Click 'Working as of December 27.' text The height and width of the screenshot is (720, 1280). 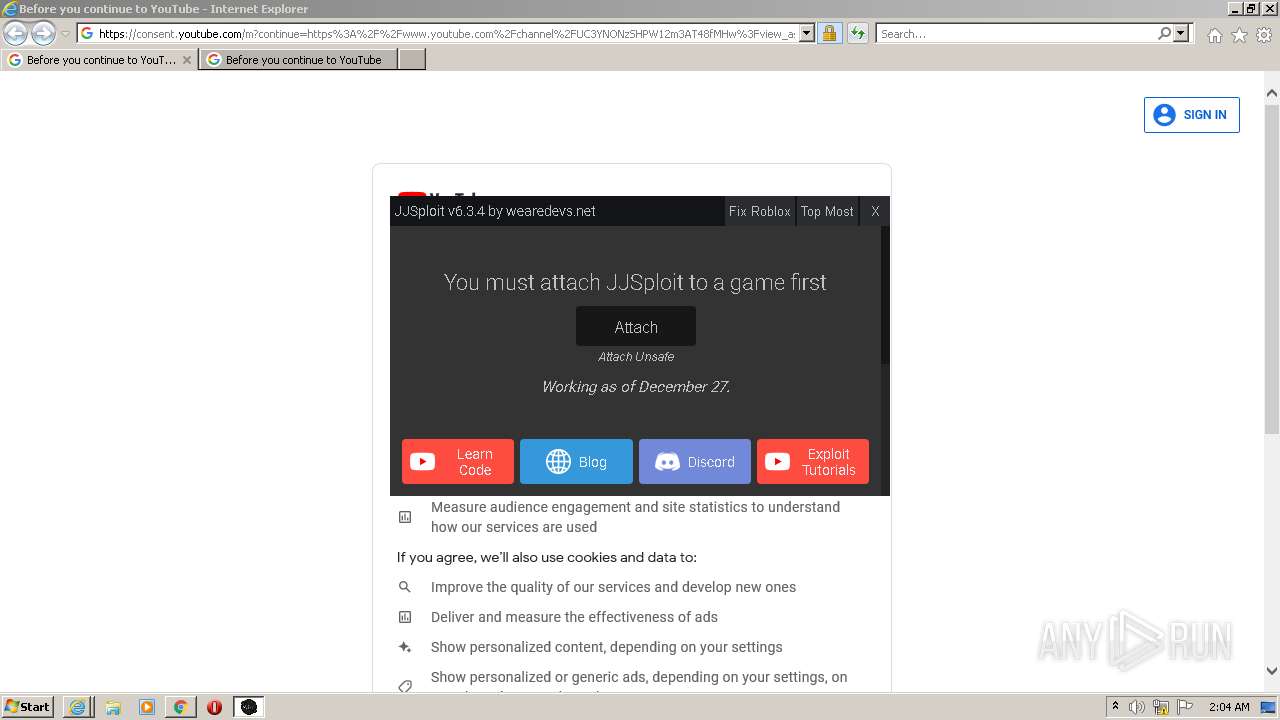pos(636,387)
